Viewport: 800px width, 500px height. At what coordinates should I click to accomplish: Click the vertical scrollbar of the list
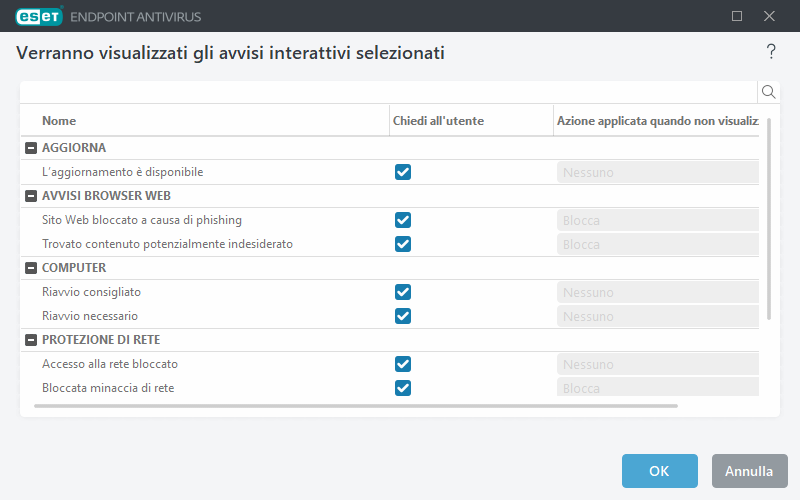[769, 219]
